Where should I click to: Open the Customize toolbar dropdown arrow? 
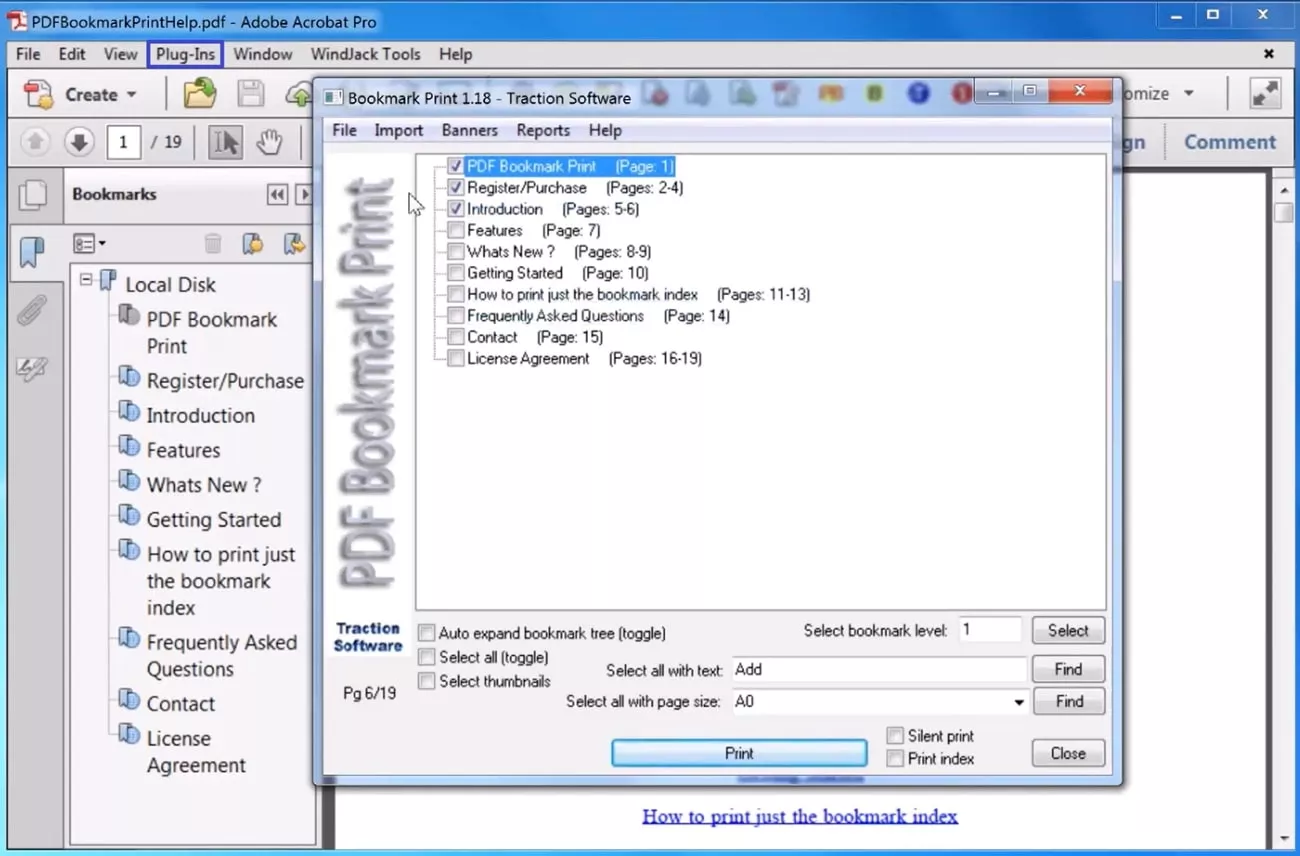[1189, 94]
